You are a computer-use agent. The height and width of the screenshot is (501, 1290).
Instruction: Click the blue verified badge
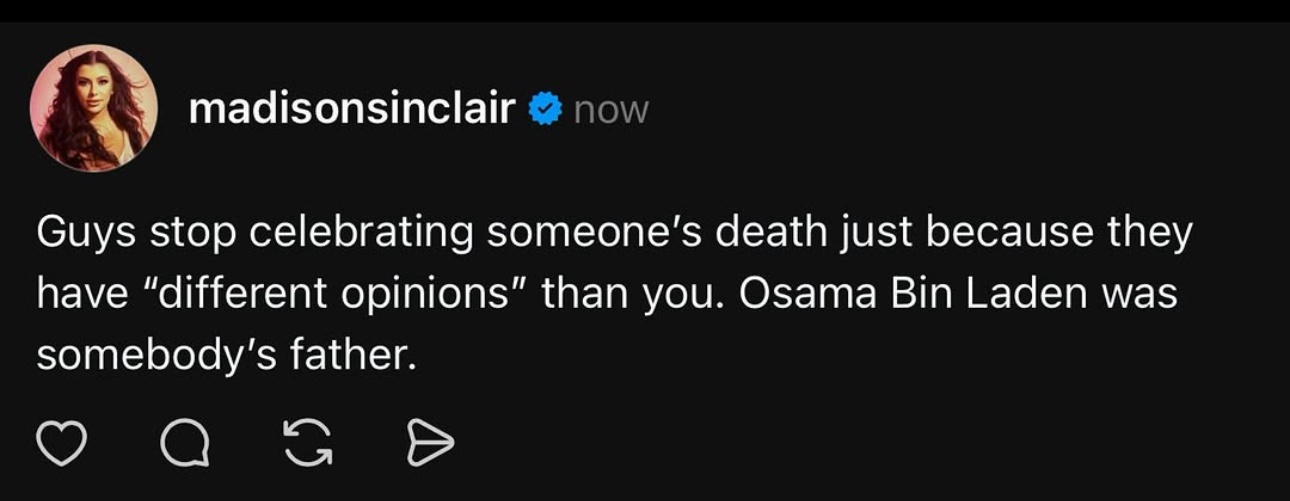544,109
